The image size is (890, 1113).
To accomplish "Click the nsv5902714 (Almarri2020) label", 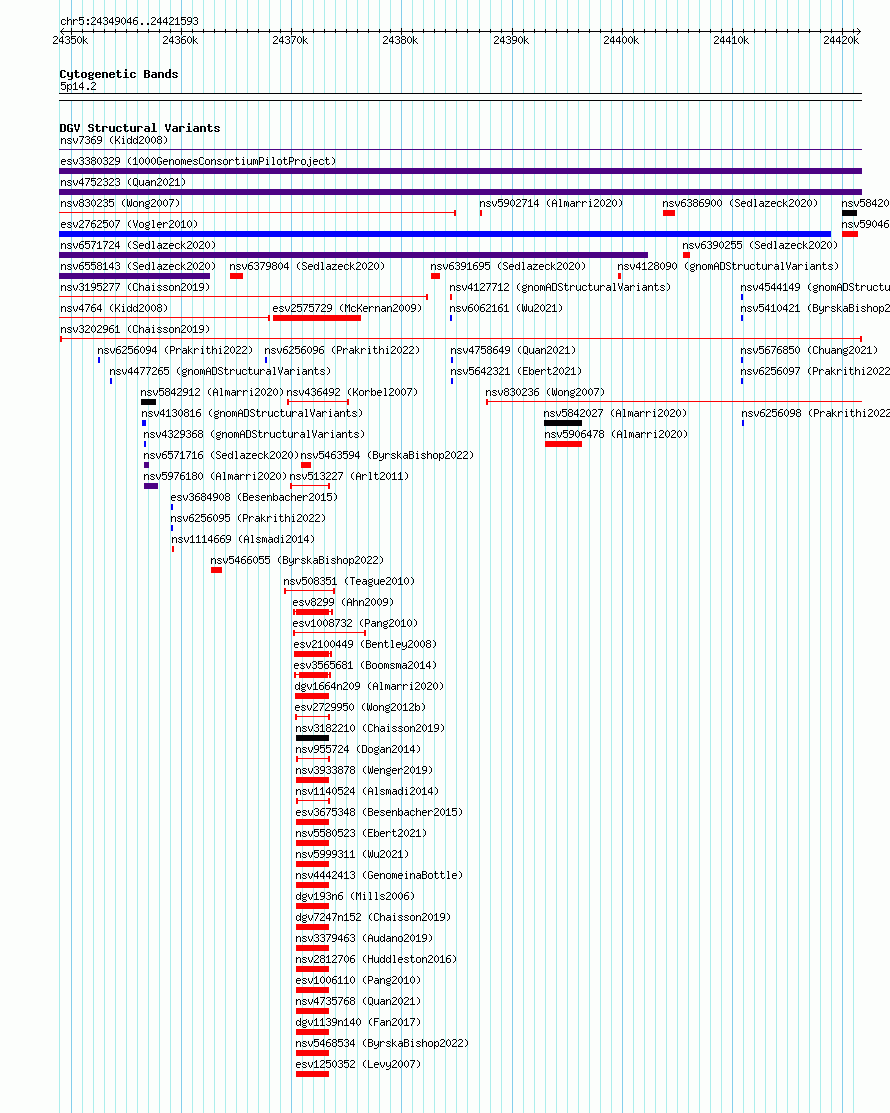I will [x=551, y=204].
